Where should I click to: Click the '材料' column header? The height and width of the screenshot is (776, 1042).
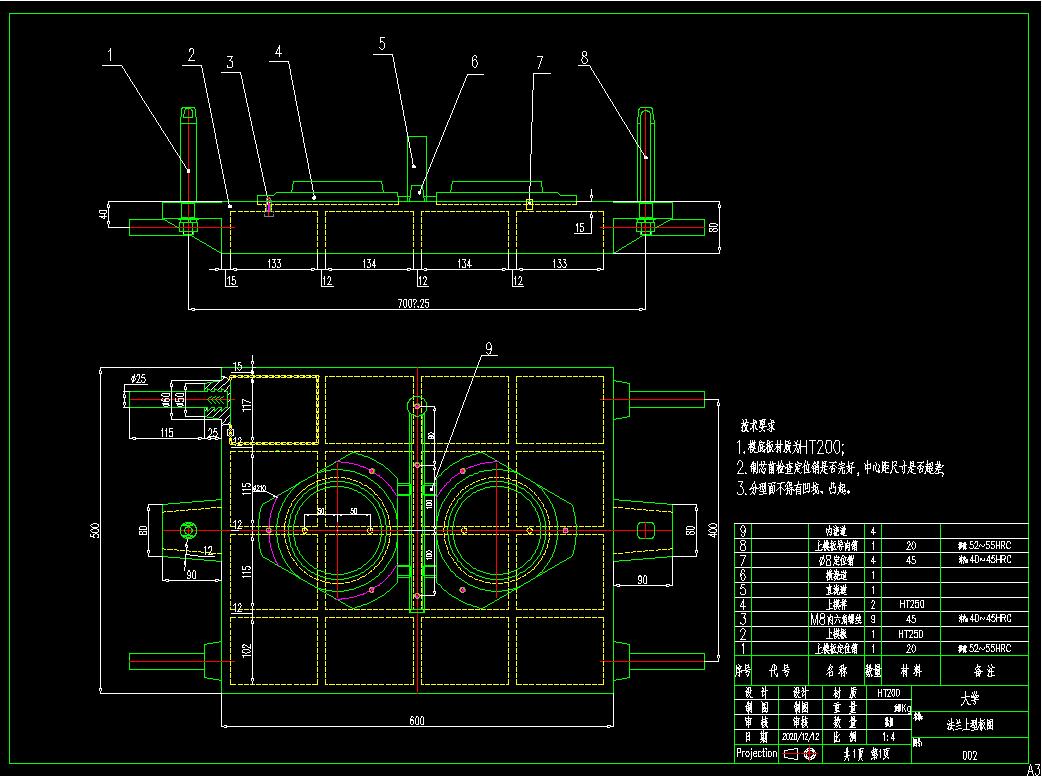[911, 671]
